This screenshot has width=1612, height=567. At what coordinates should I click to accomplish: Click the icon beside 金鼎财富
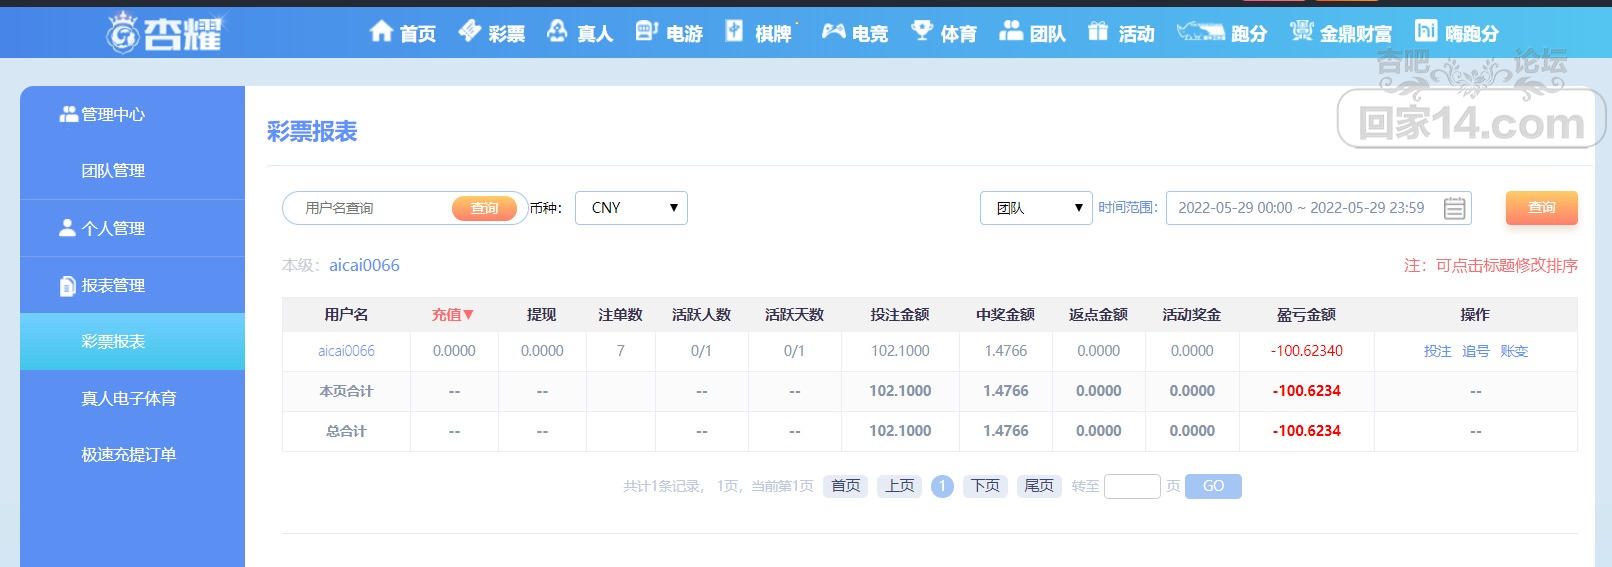point(1301,31)
